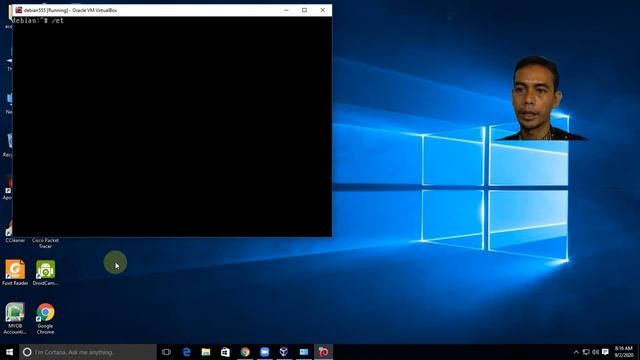Click the Cortana search box

point(88,352)
